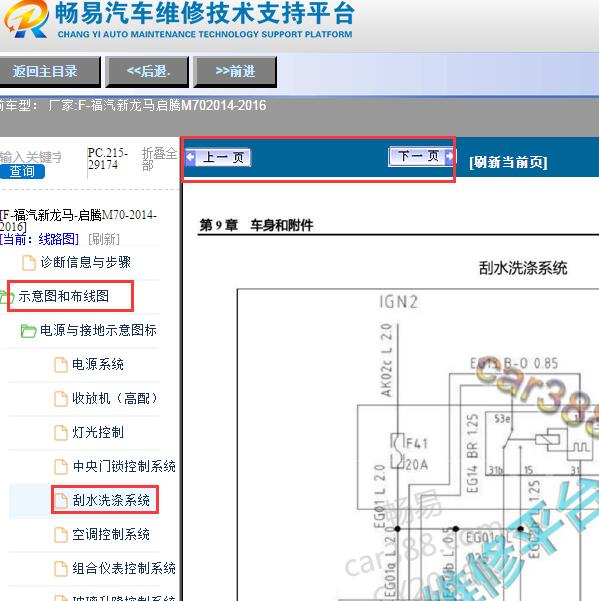The width and height of the screenshot is (599, 601).
Task: Click the document icon next to 电源系统
Action: tap(61, 365)
